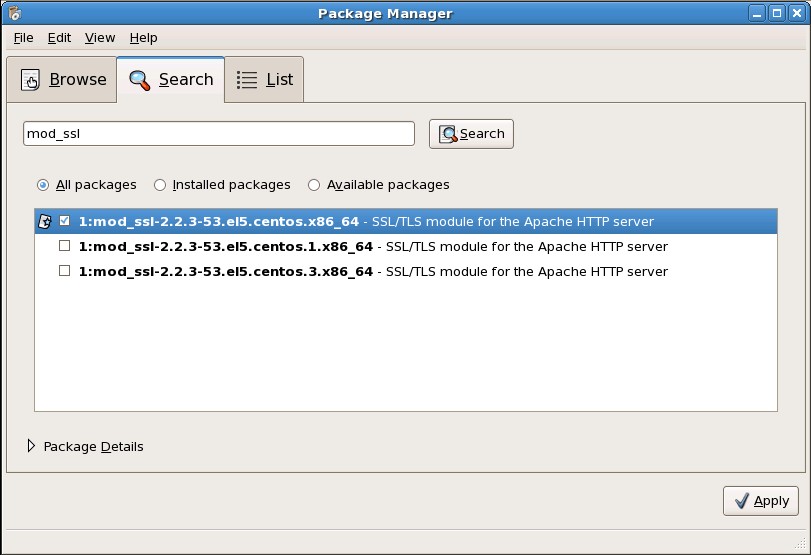Screen dimensions: 811x555
Task: Close the Package Manager window
Action: pos(797,13)
